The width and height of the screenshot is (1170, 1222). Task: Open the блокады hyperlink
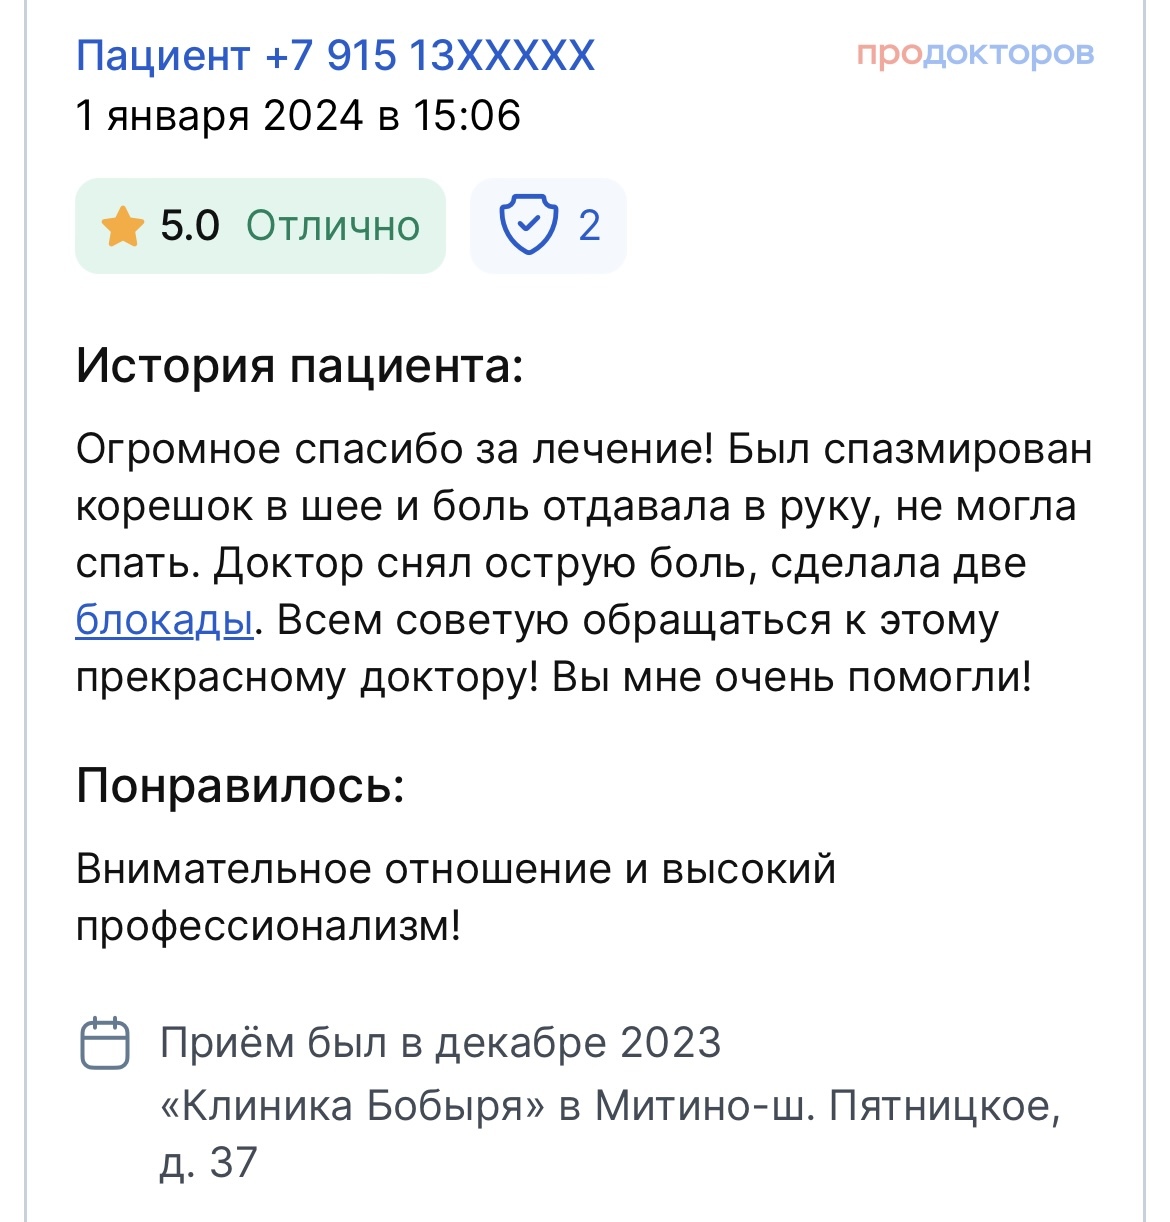(164, 621)
